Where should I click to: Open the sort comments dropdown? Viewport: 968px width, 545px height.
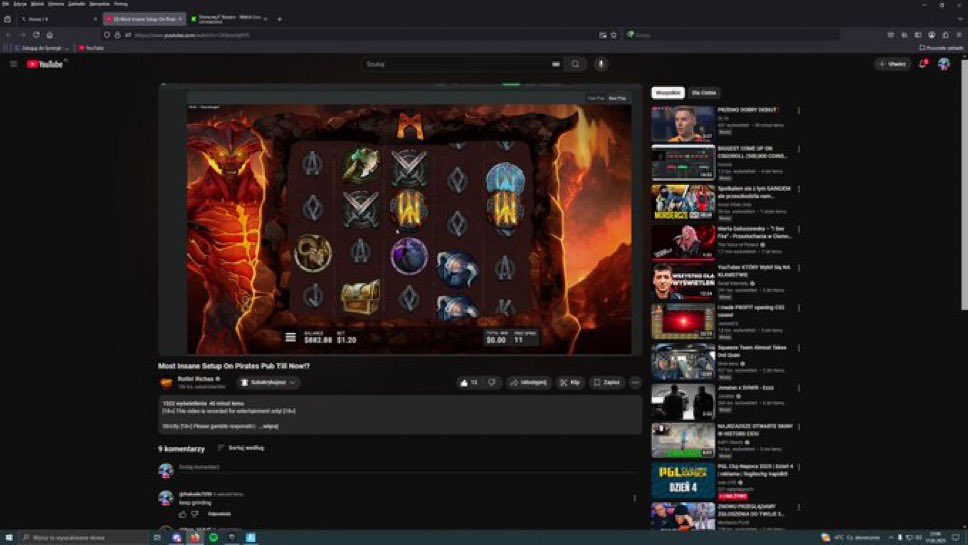coord(241,448)
